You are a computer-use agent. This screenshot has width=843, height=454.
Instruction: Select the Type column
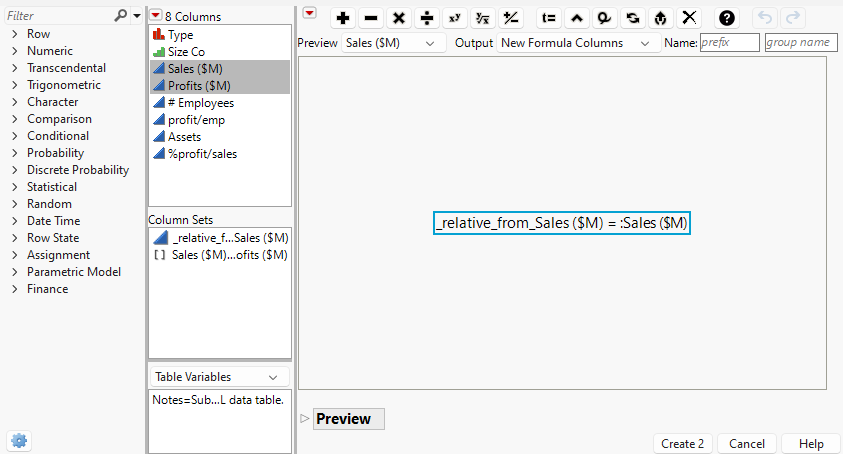[x=220, y=35]
